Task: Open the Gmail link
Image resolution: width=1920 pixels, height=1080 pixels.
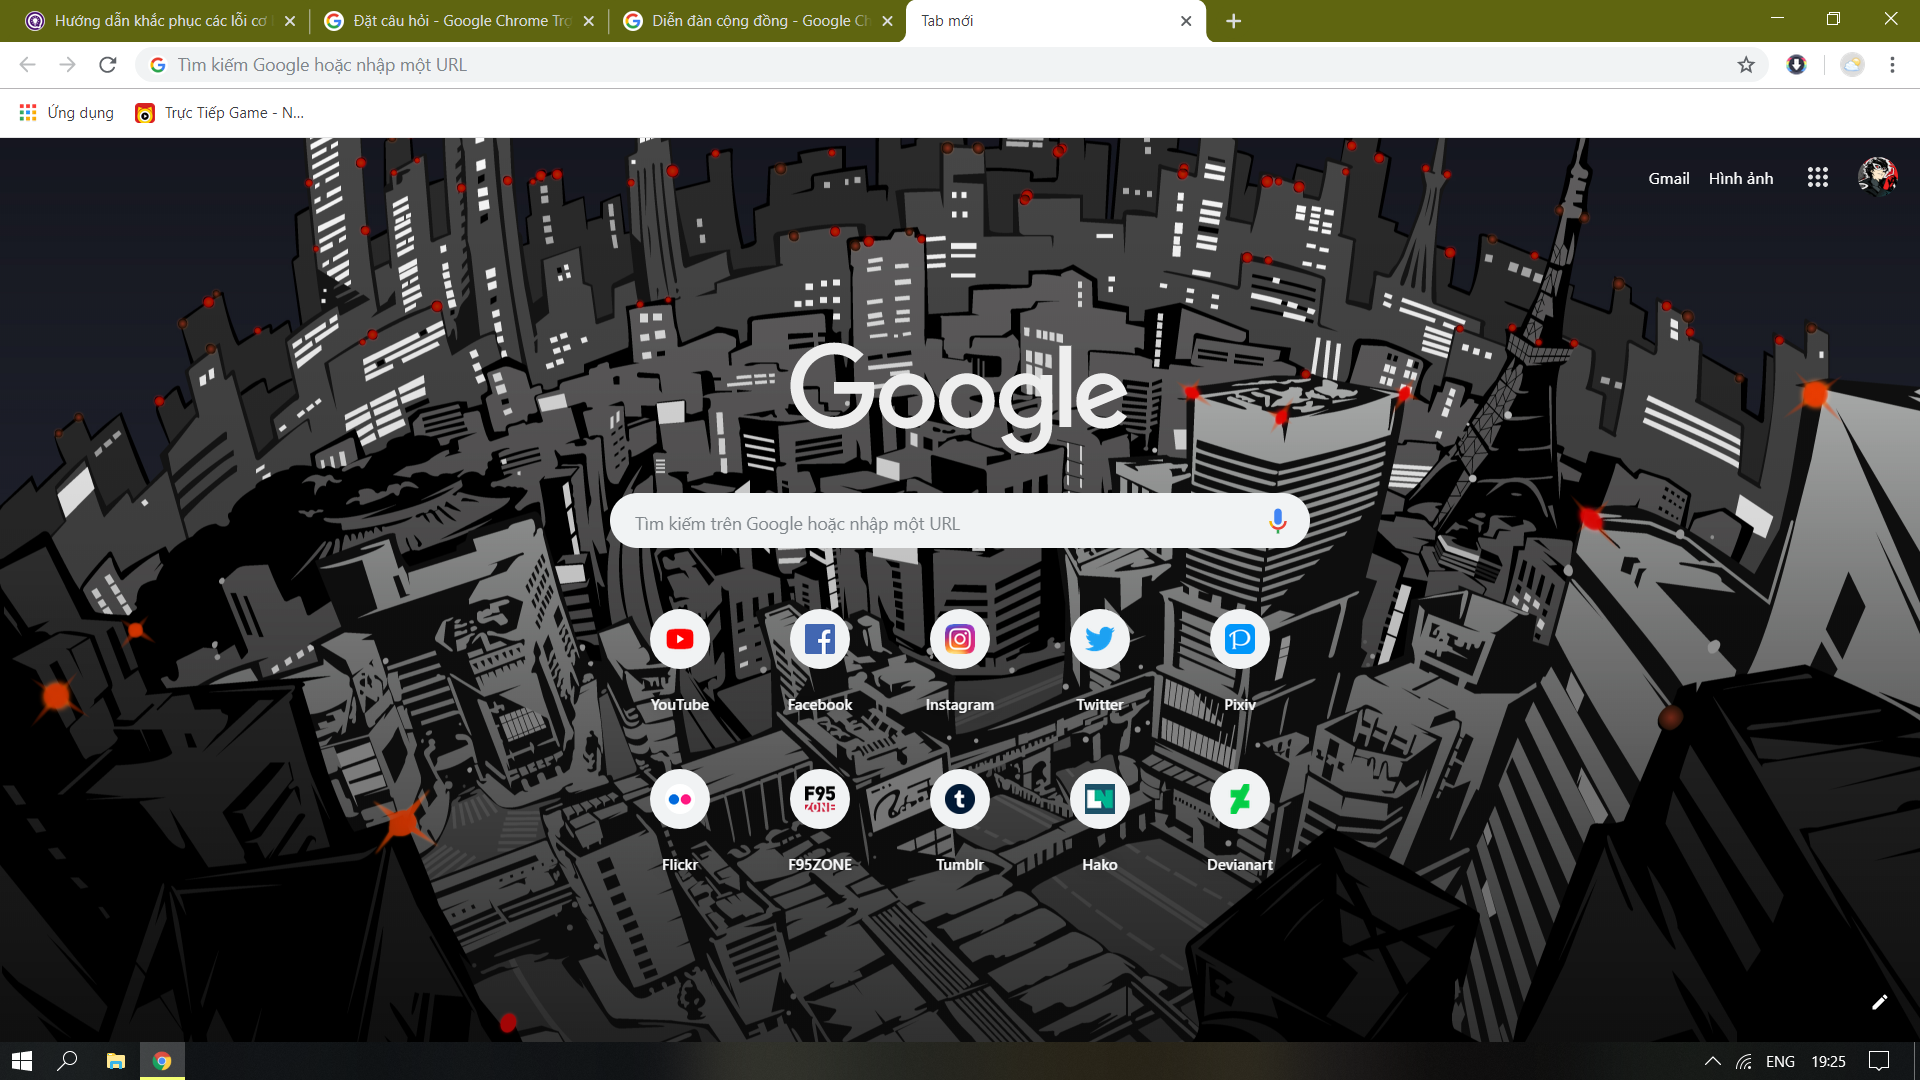Action: tap(1669, 178)
